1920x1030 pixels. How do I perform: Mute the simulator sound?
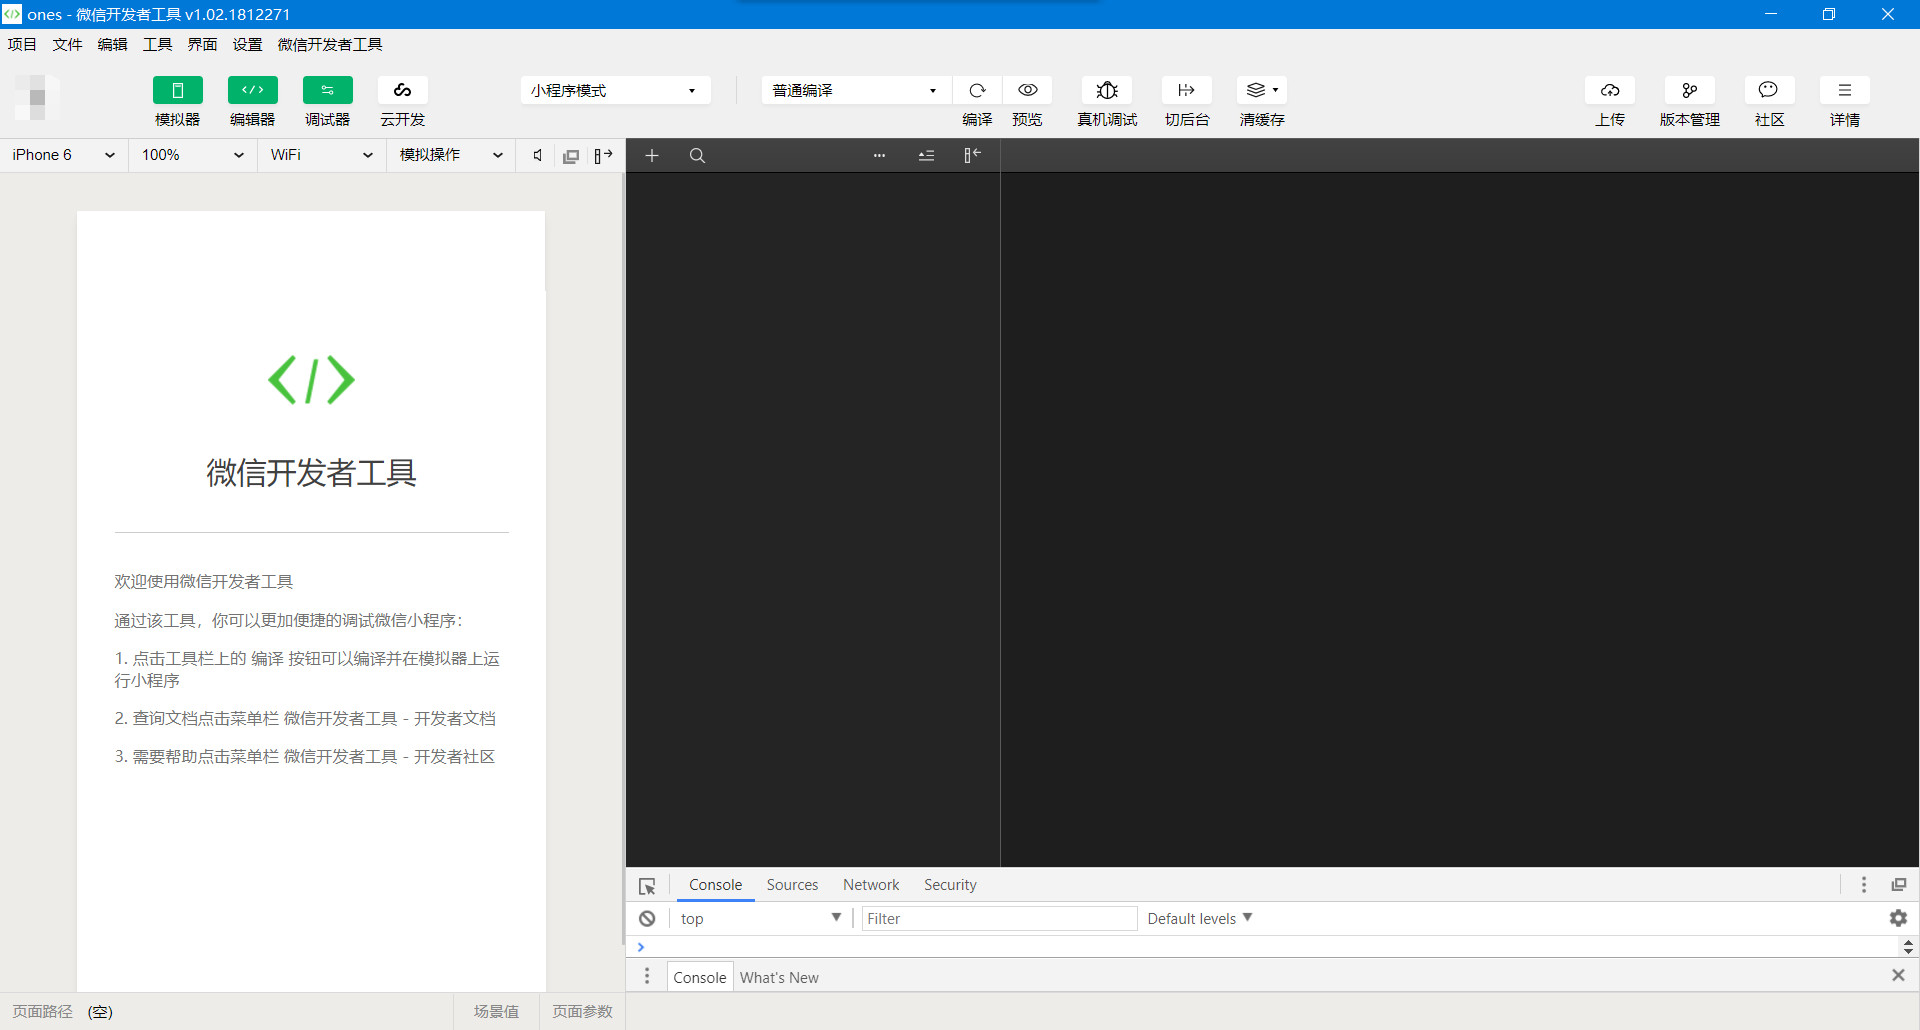(538, 155)
